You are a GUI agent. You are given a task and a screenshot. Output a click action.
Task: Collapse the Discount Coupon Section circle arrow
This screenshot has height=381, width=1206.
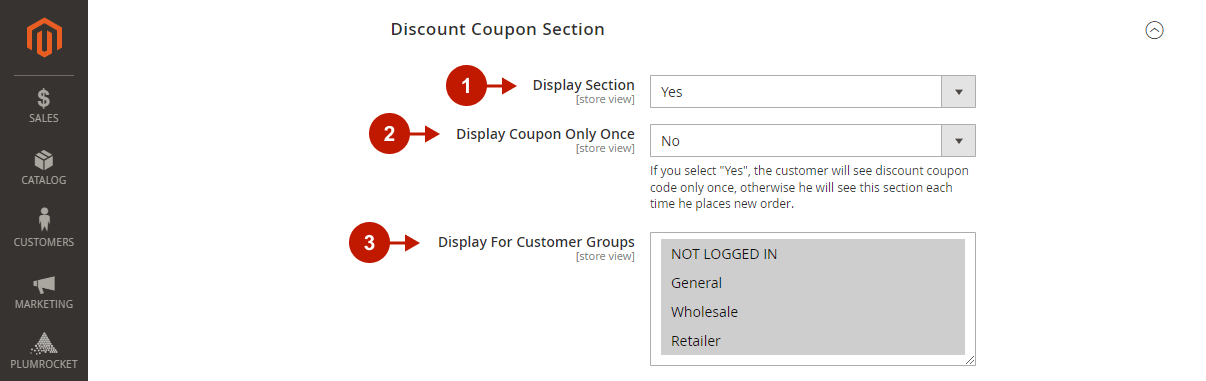[x=1154, y=30]
